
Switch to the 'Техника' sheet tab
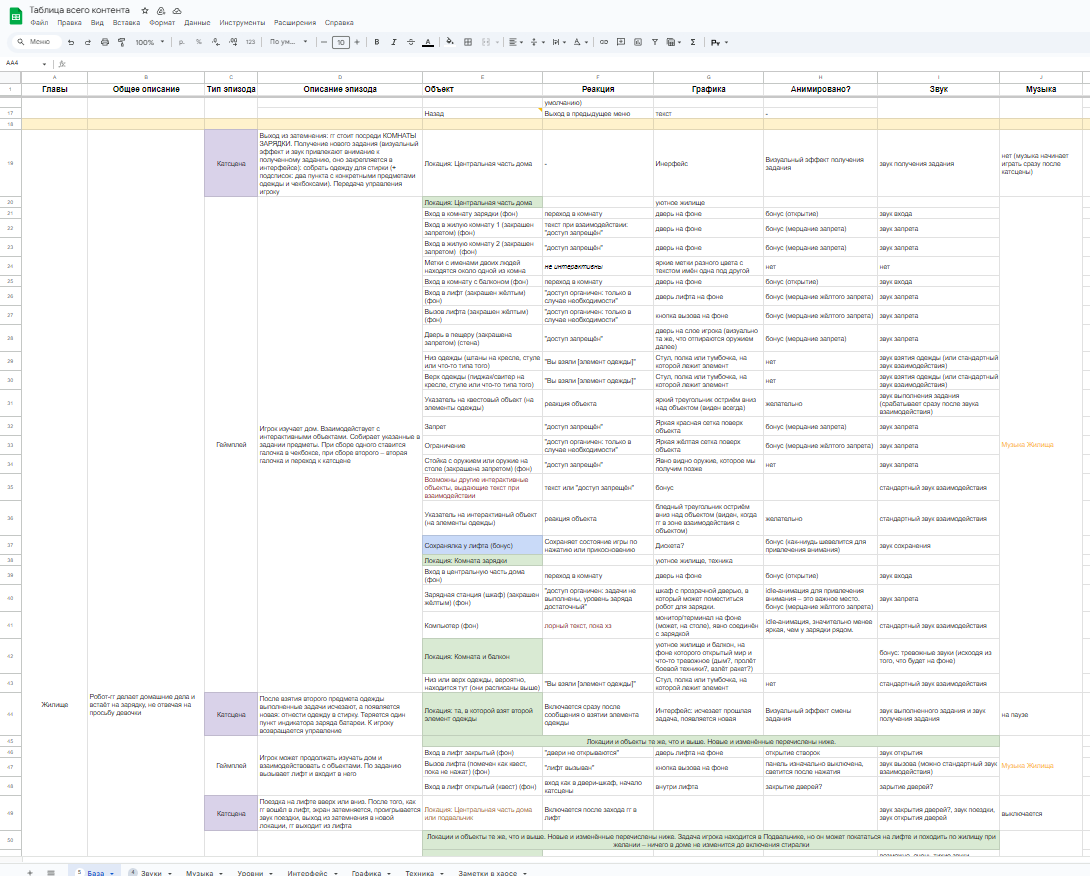point(420,873)
